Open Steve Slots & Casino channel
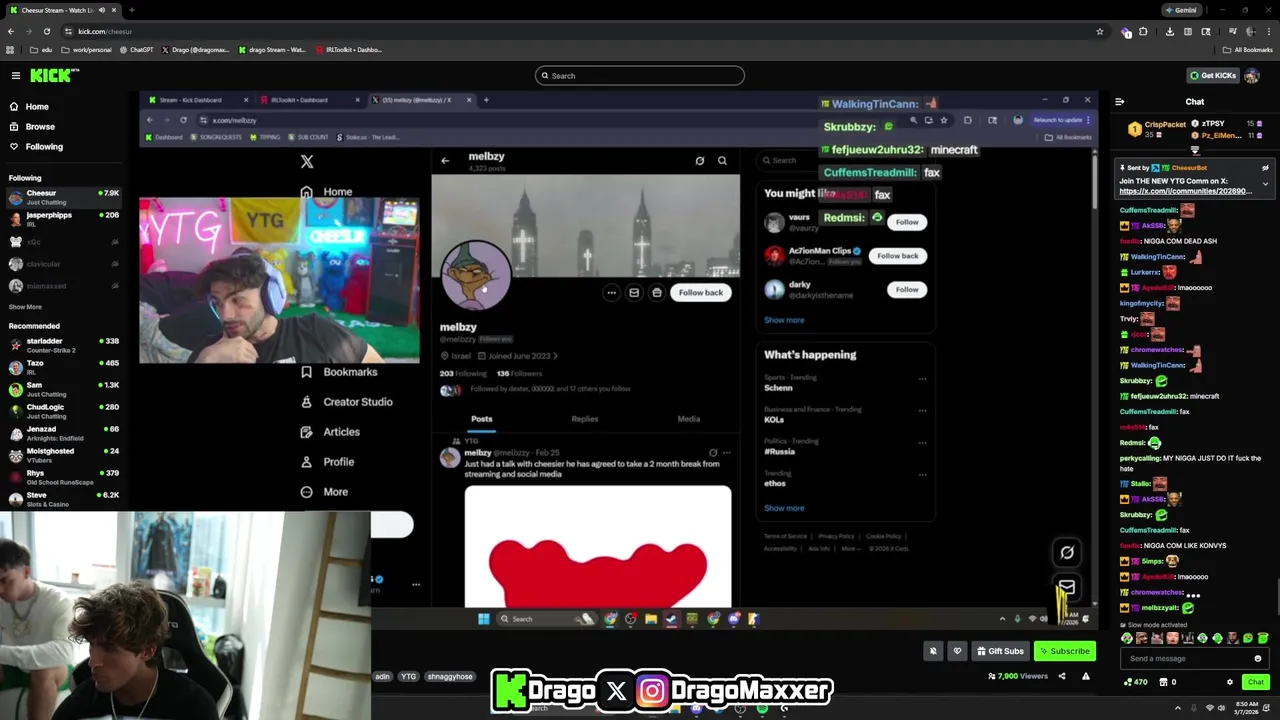The image size is (1280, 720). coord(64,499)
